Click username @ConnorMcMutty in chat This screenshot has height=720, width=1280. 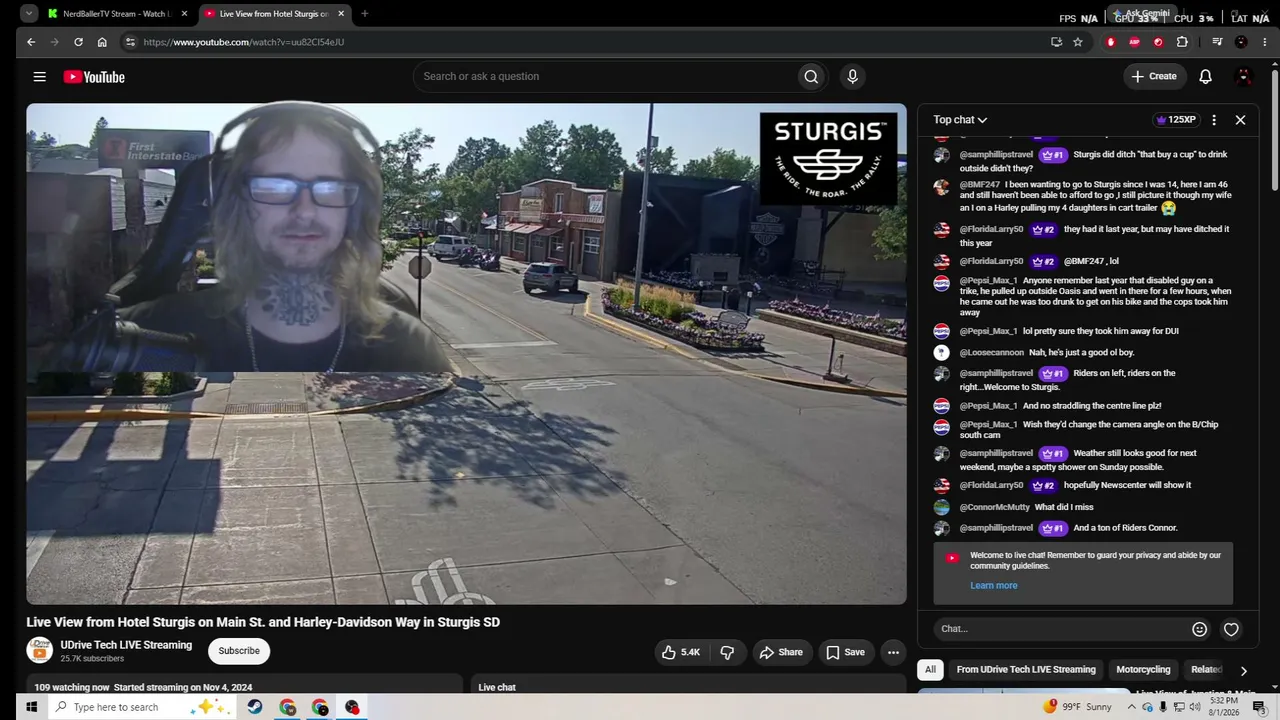click(x=995, y=508)
